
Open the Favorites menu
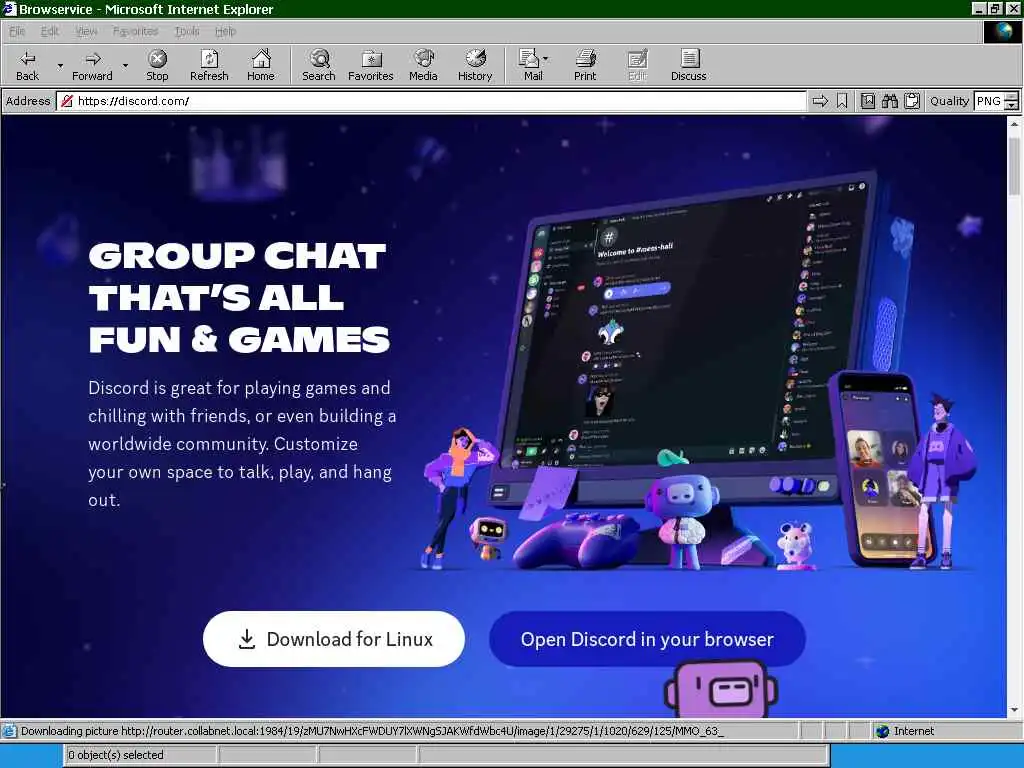point(135,31)
